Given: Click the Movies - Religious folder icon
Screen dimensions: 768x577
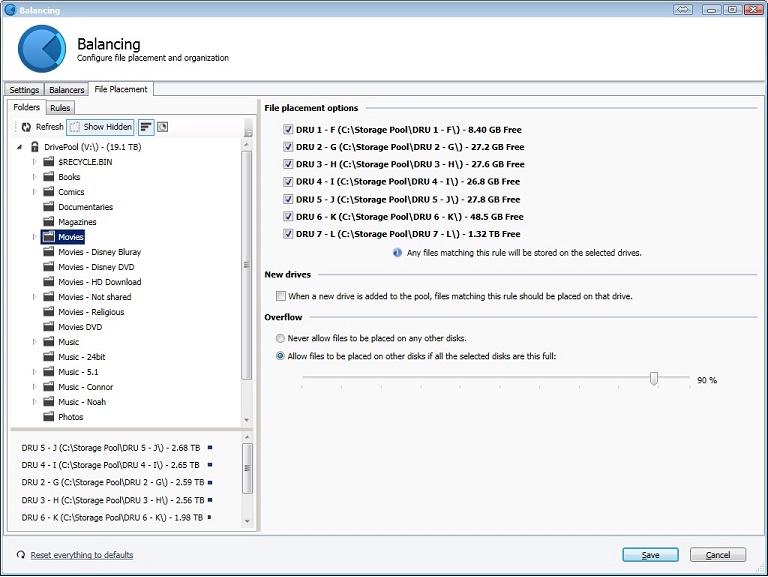Looking at the screenshot, I should pos(48,312).
